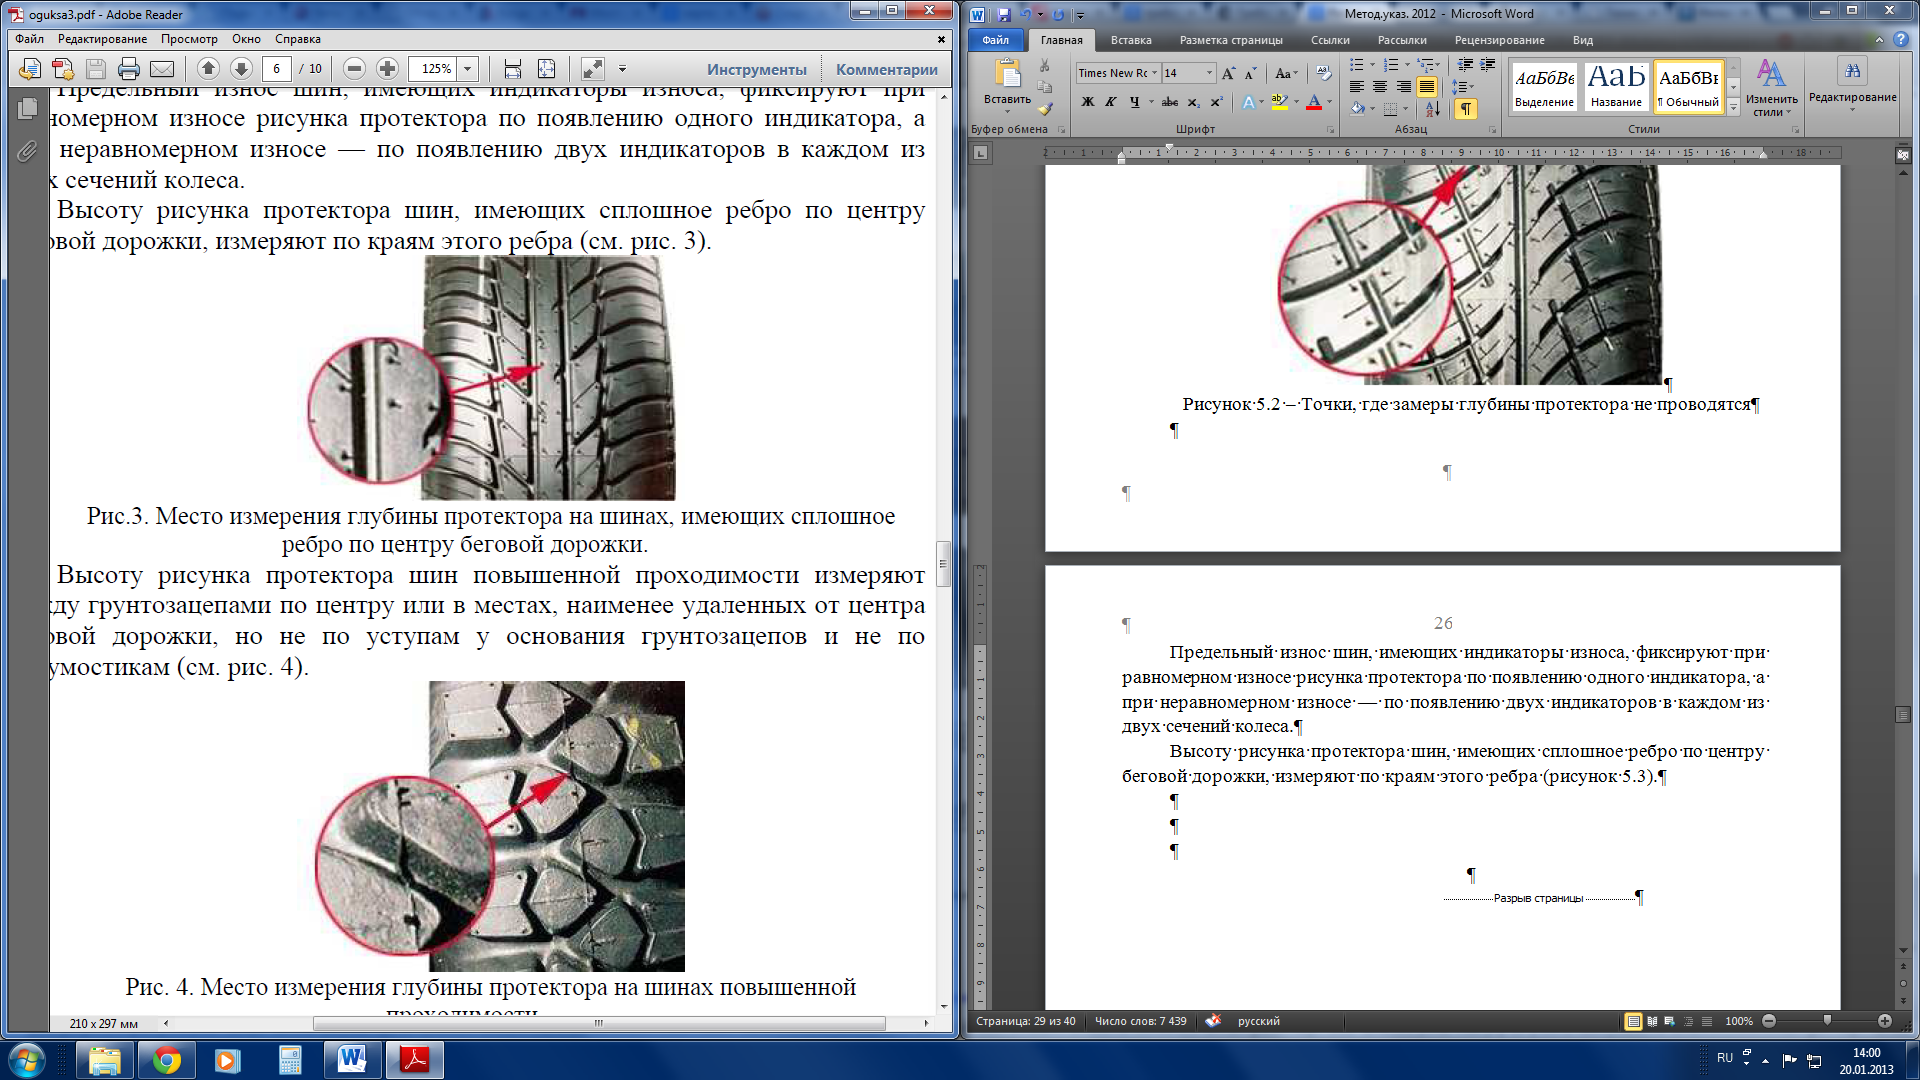Click the Print icon in Adobe Reader
1920x1080 pixels.
pos(128,68)
